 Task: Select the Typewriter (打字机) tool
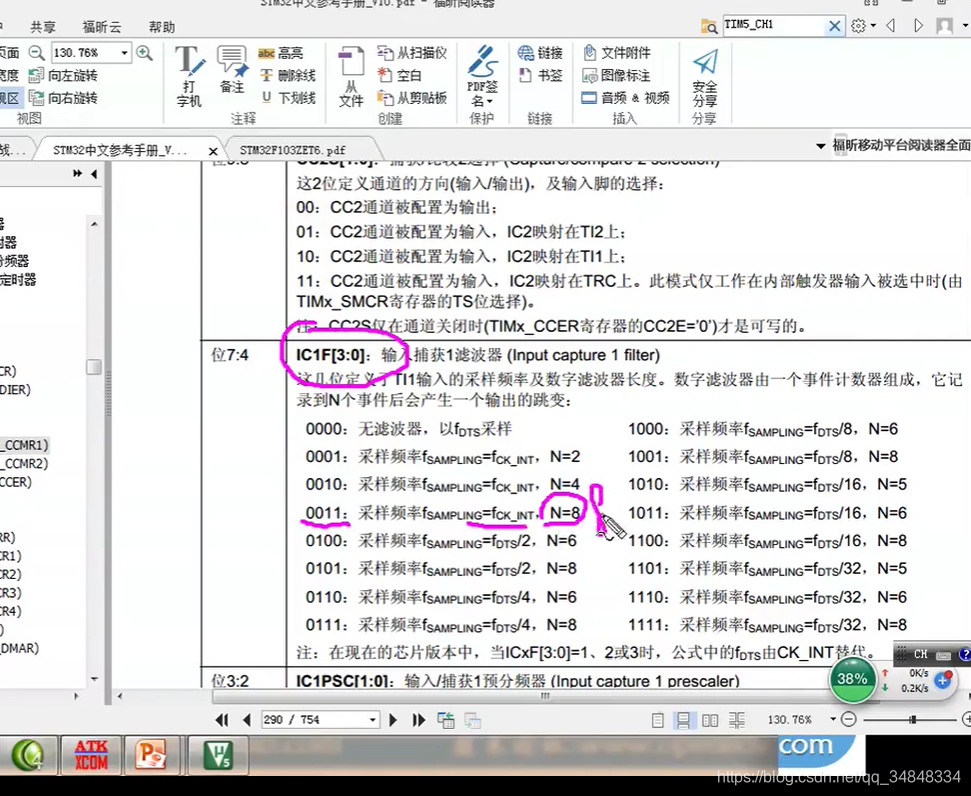click(x=189, y=76)
